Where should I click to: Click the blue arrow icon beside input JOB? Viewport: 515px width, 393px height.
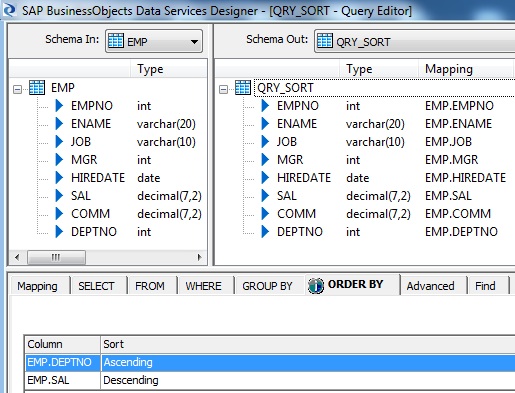59,142
